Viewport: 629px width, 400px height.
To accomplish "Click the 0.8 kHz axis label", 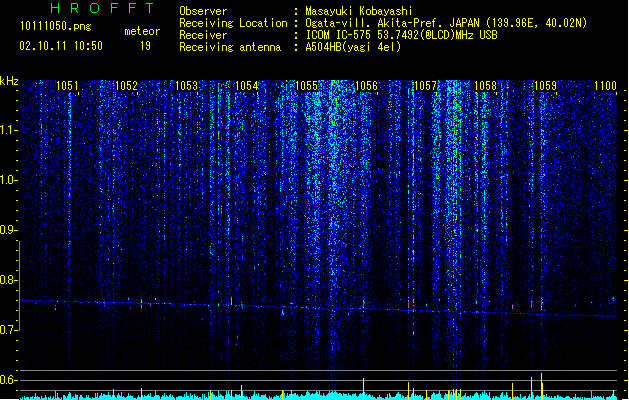I will [8, 280].
